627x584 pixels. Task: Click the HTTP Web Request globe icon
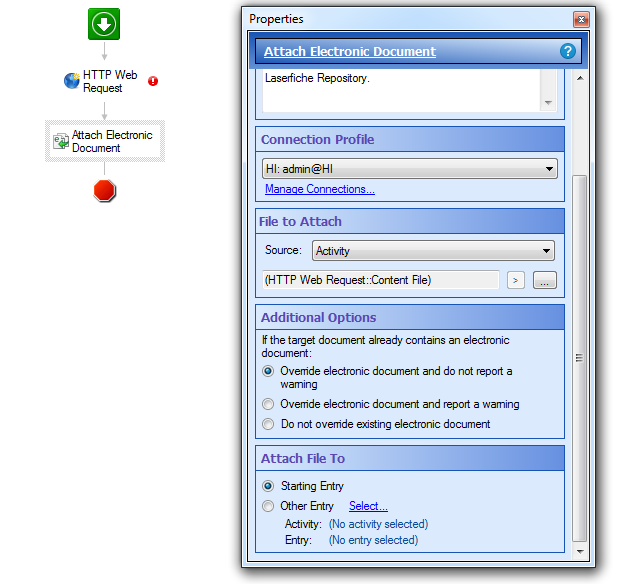72,81
